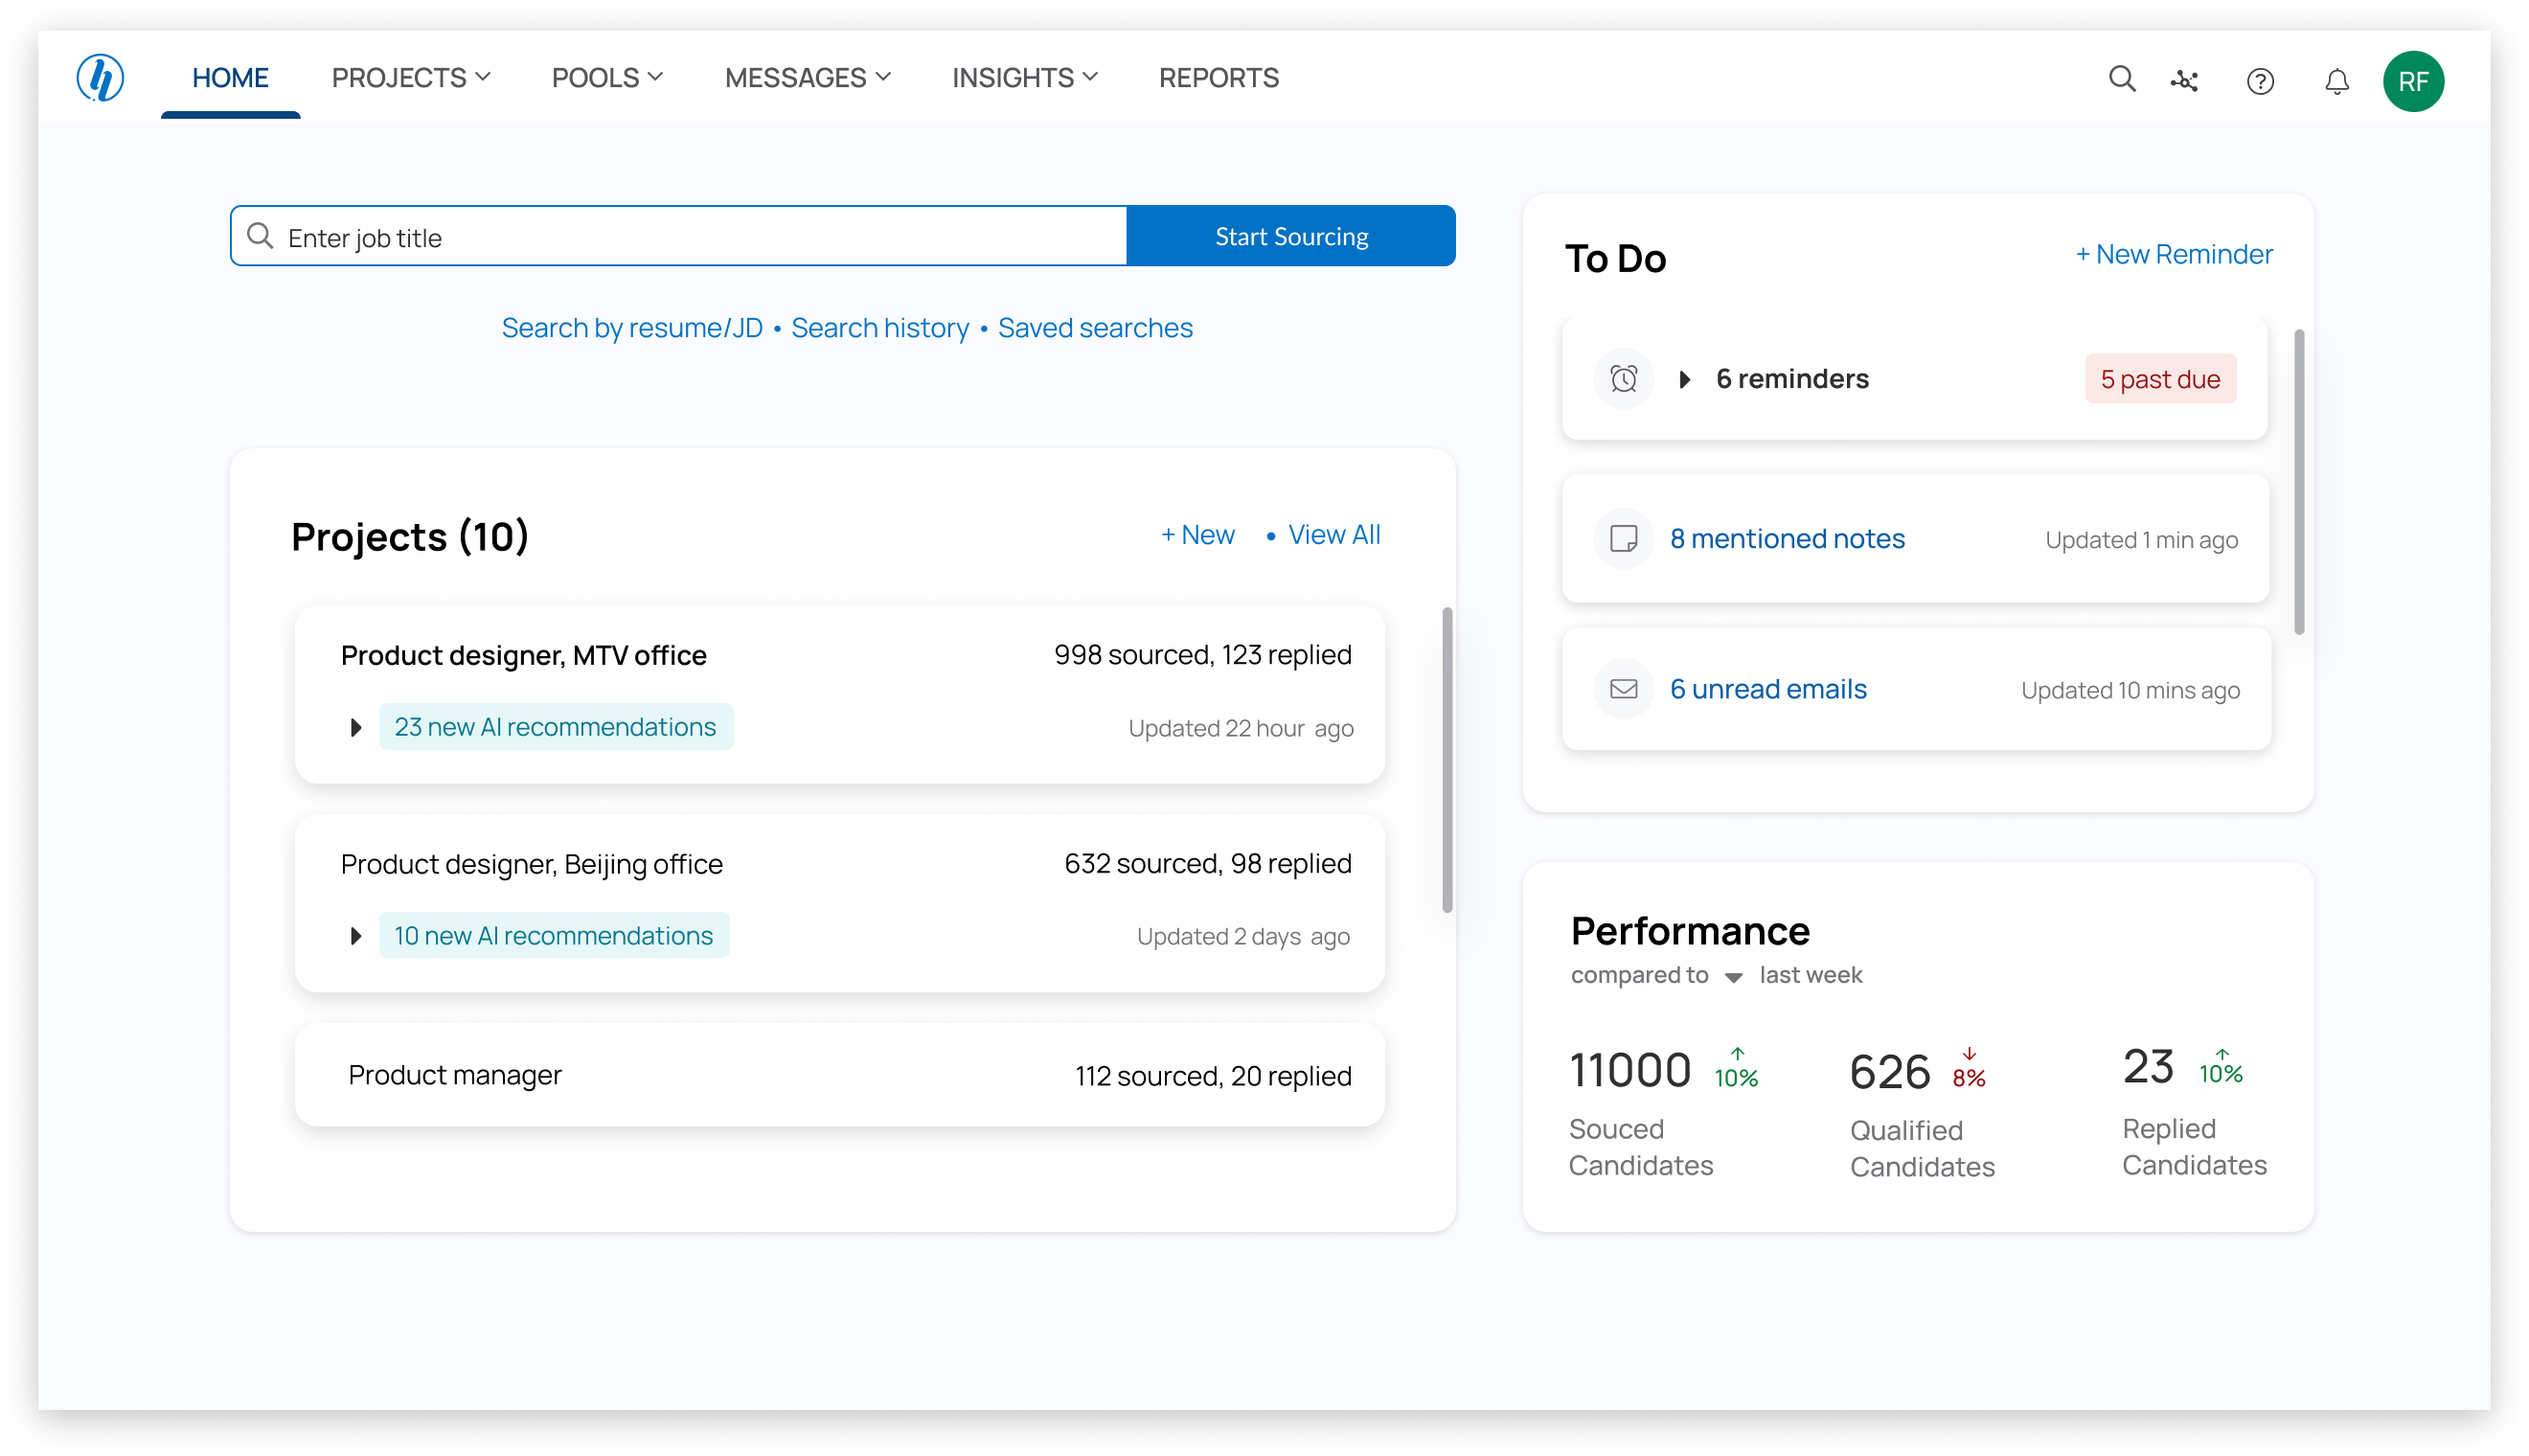Open the help question mark icon

pos(2259,81)
